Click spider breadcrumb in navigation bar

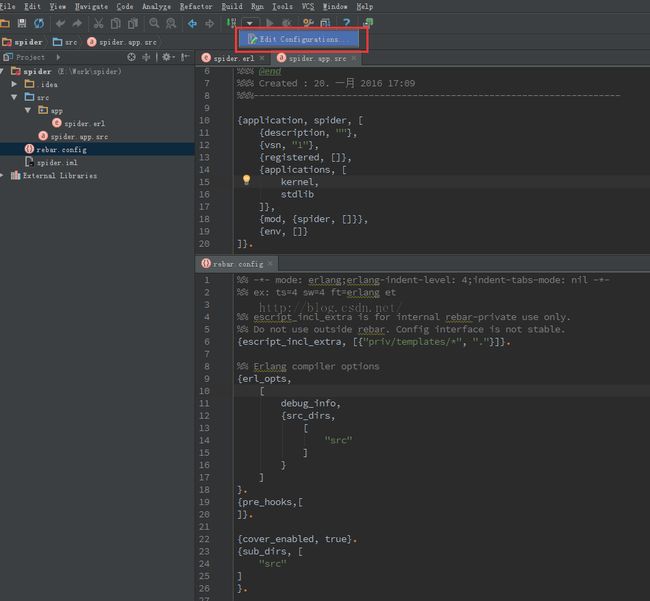pyautogui.click(x=22, y=42)
